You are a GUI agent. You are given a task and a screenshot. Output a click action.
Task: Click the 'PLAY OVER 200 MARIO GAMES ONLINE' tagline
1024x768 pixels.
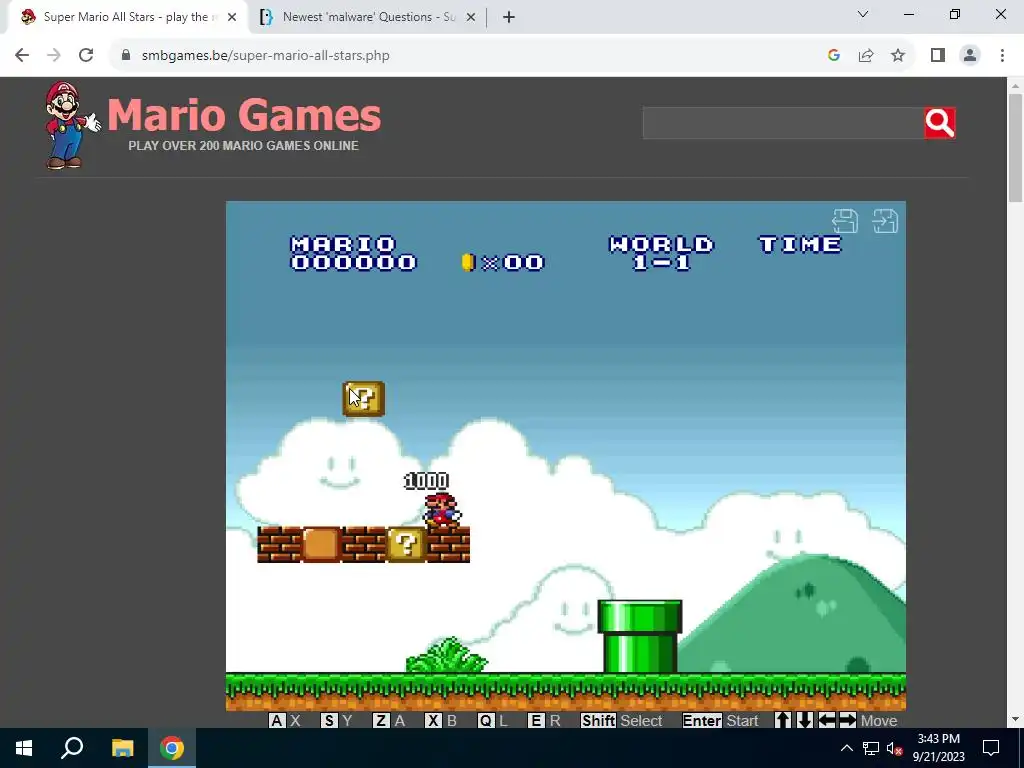click(244, 146)
